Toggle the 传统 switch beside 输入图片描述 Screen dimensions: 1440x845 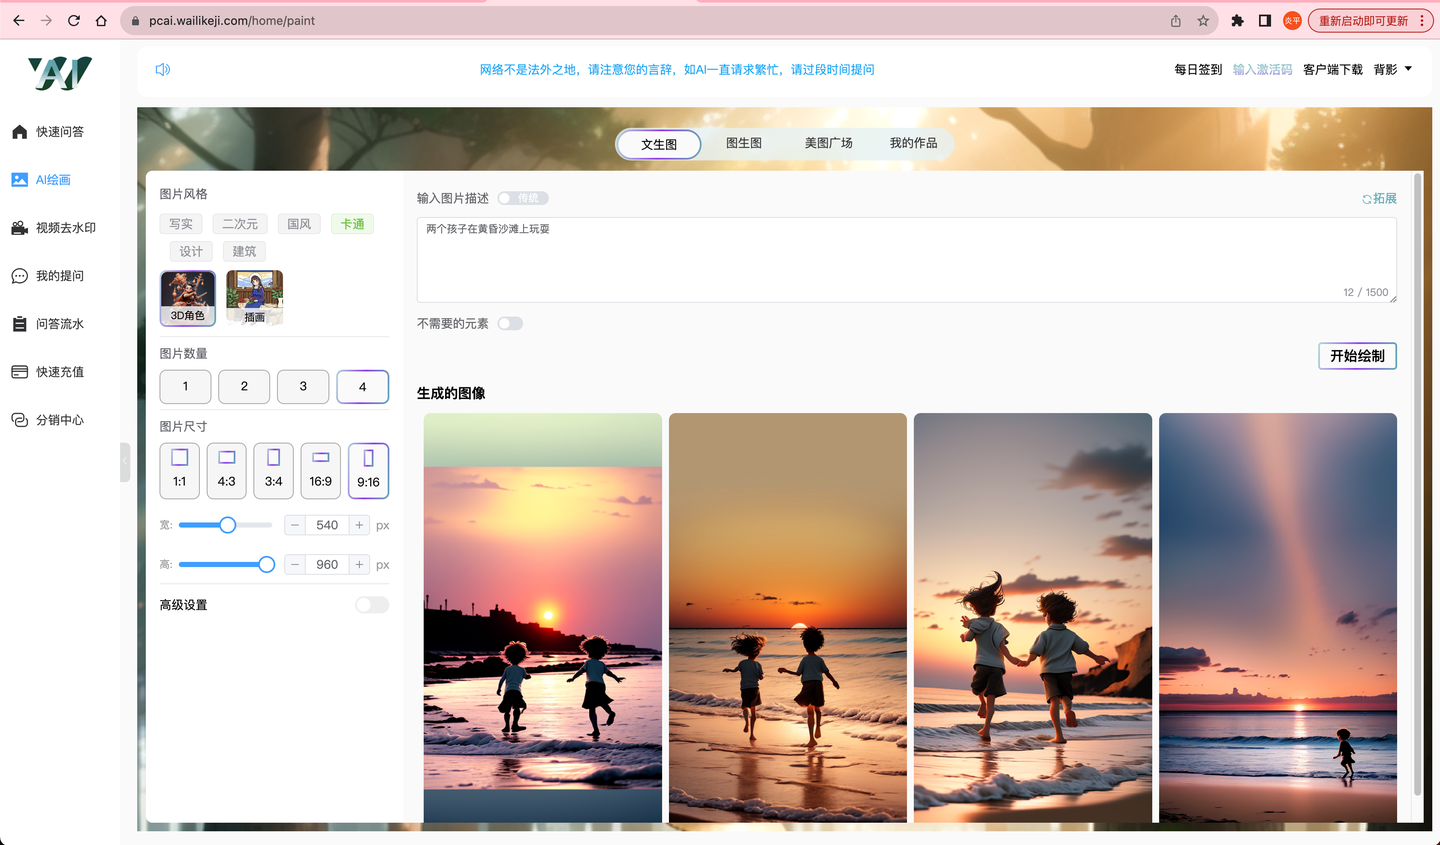tap(523, 198)
